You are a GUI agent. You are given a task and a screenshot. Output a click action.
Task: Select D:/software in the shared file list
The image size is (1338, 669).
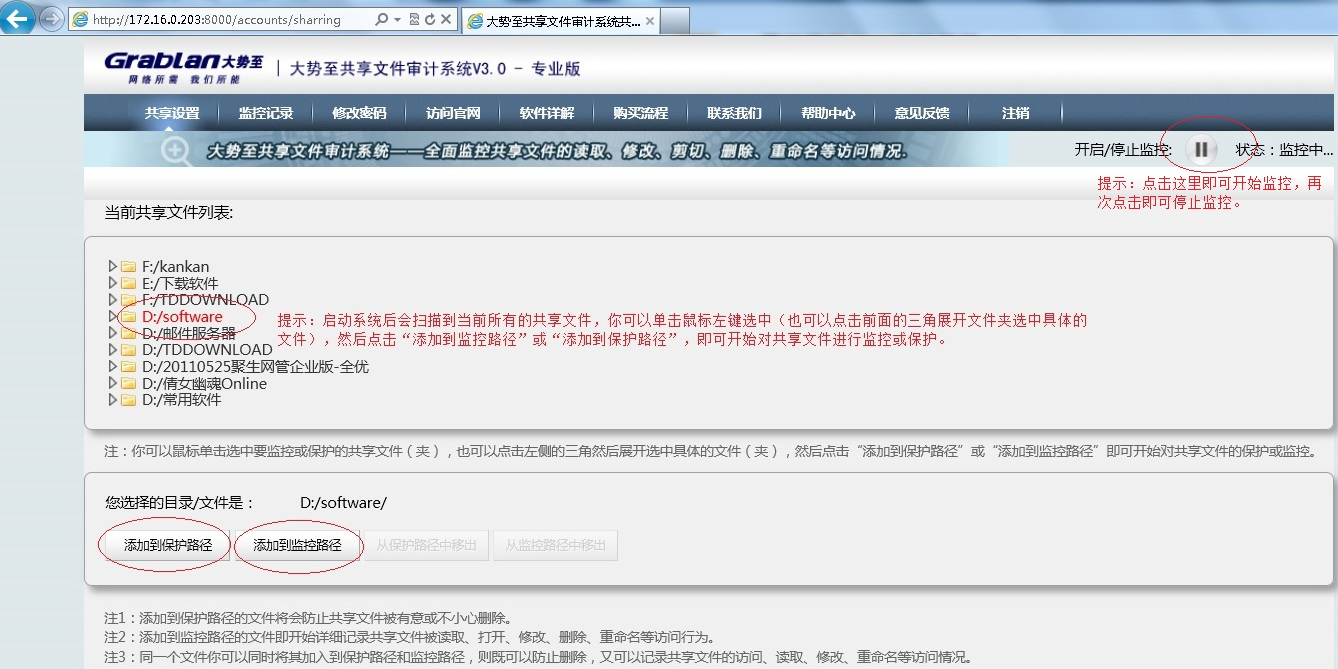tap(182, 317)
